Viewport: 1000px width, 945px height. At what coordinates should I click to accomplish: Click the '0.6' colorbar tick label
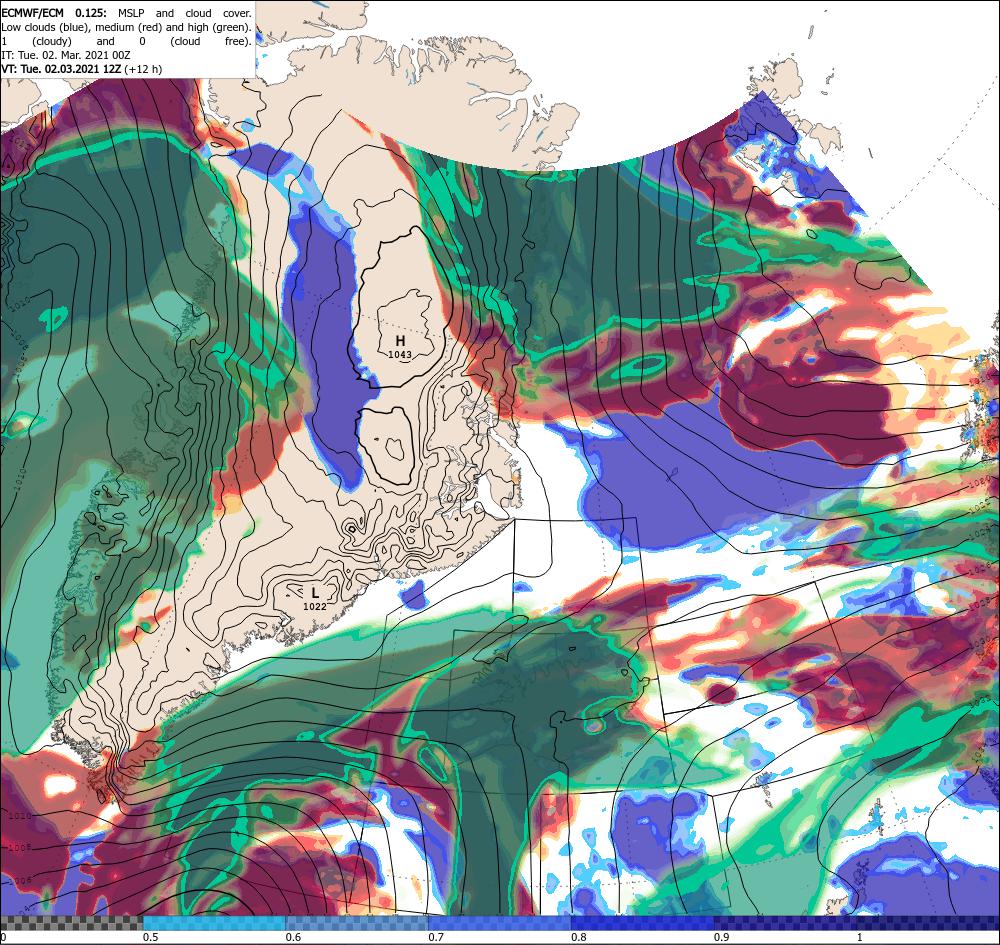[293, 937]
